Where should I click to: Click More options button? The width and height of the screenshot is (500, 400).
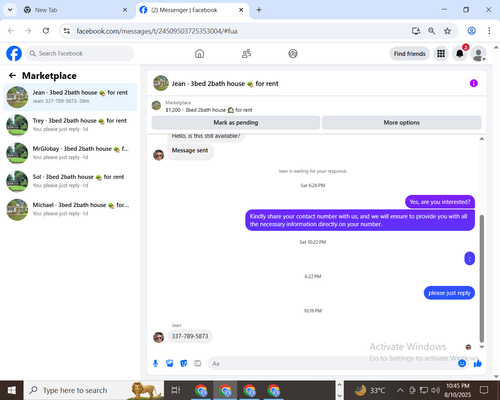401,122
